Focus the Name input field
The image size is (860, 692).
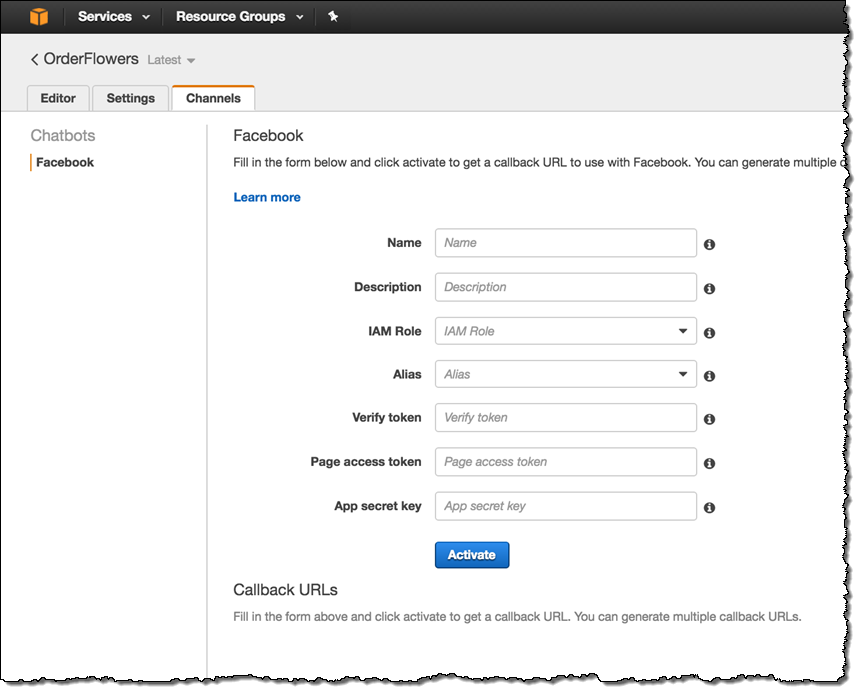pyautogui.click(x=565, y=243)
